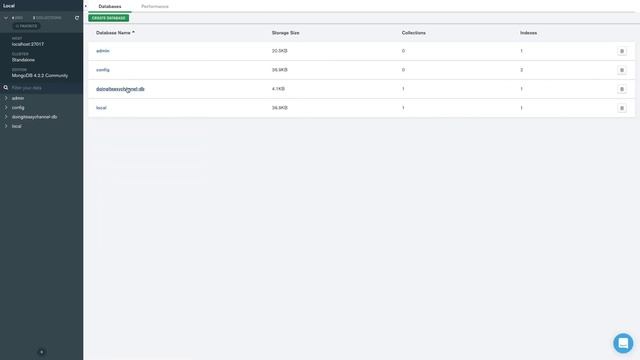The width and height of the screenshot is (640, 360).
Task: Click the Indexes column header
Action: click(529, 33)
